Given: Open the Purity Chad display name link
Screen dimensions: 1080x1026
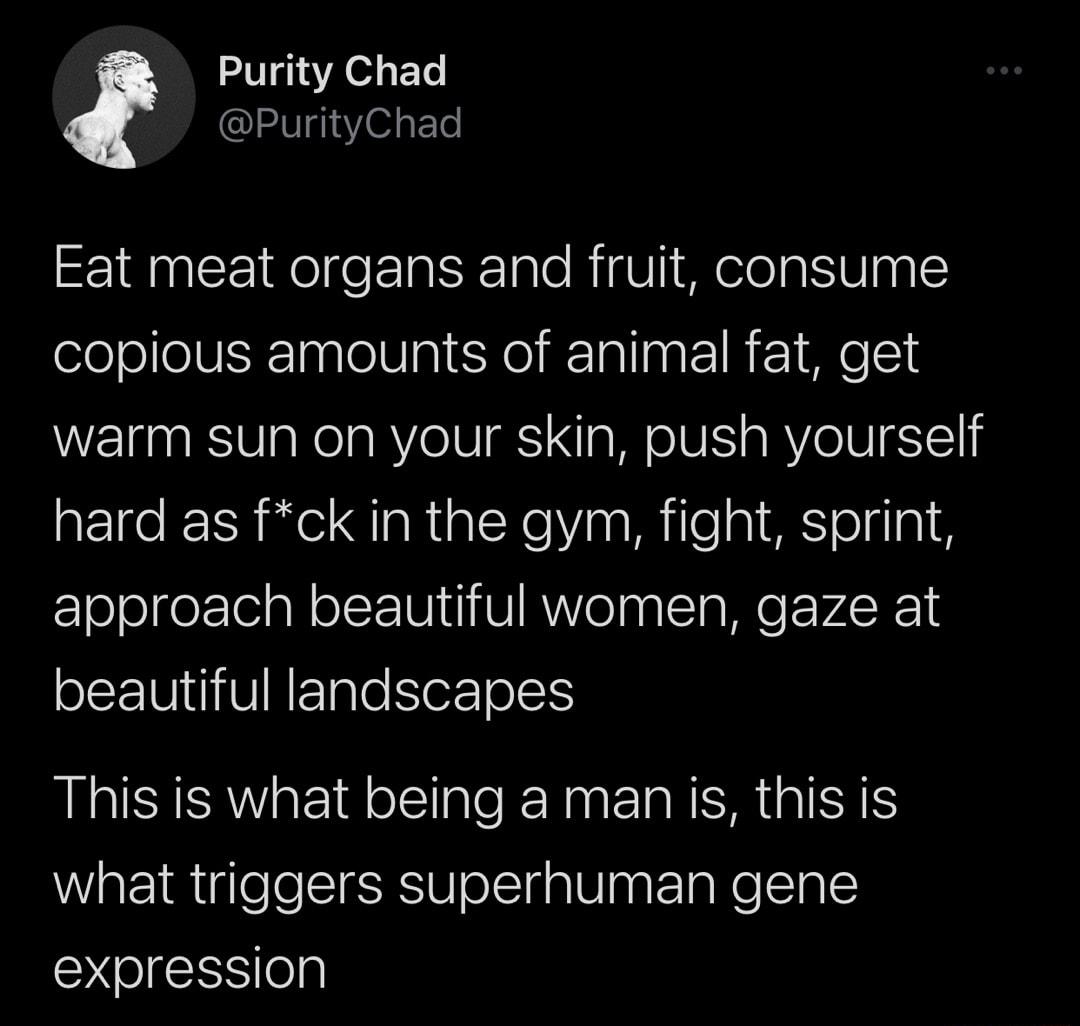Looking at the screenshot, I should tap(331, 71).
